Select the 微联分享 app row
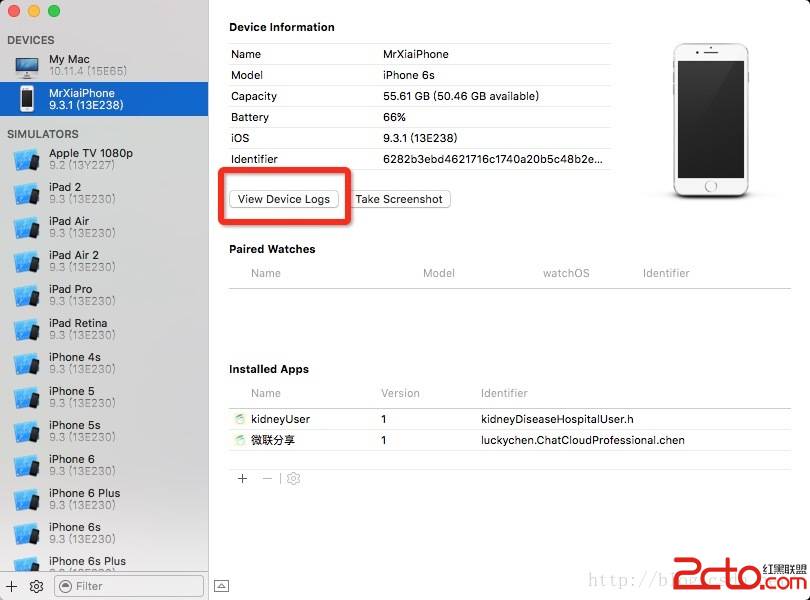Screen dimensions: 810x600 (510, 440)
